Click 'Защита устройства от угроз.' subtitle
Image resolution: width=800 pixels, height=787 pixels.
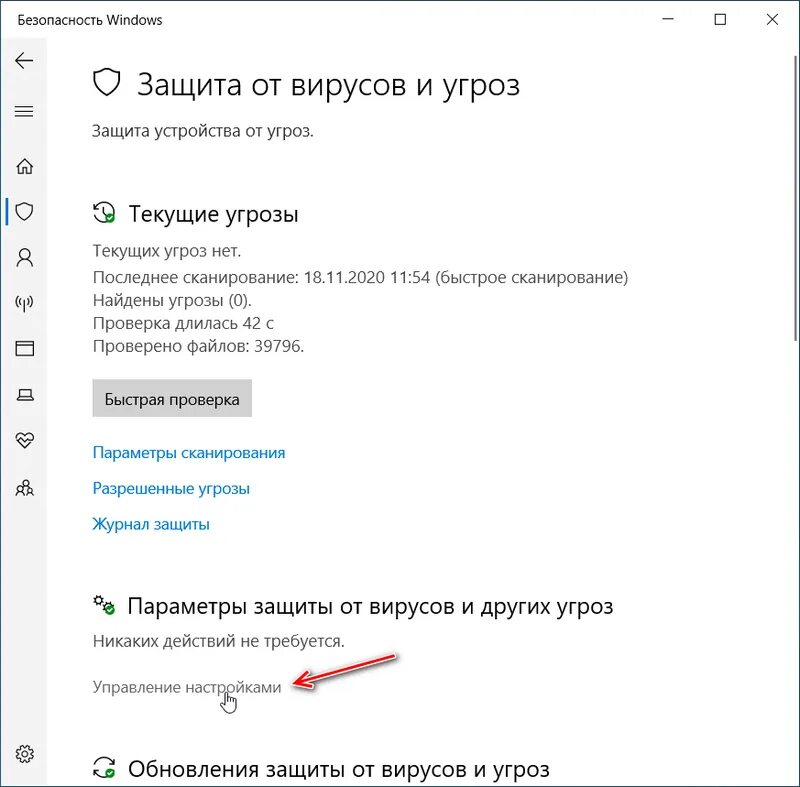pyautogui.click(x=203, y=131)
